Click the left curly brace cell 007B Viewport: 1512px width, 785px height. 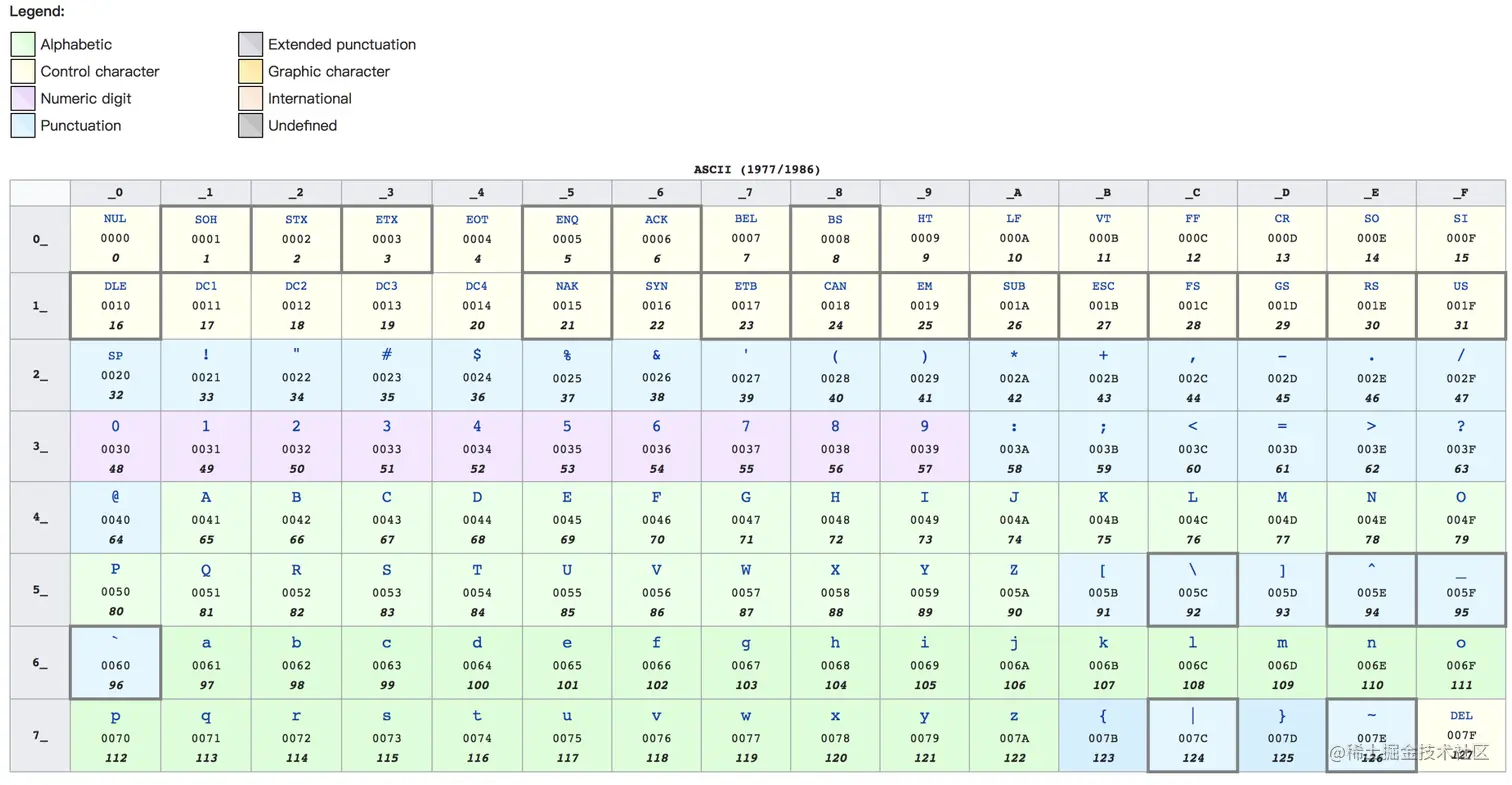[x=1103, y=735]
